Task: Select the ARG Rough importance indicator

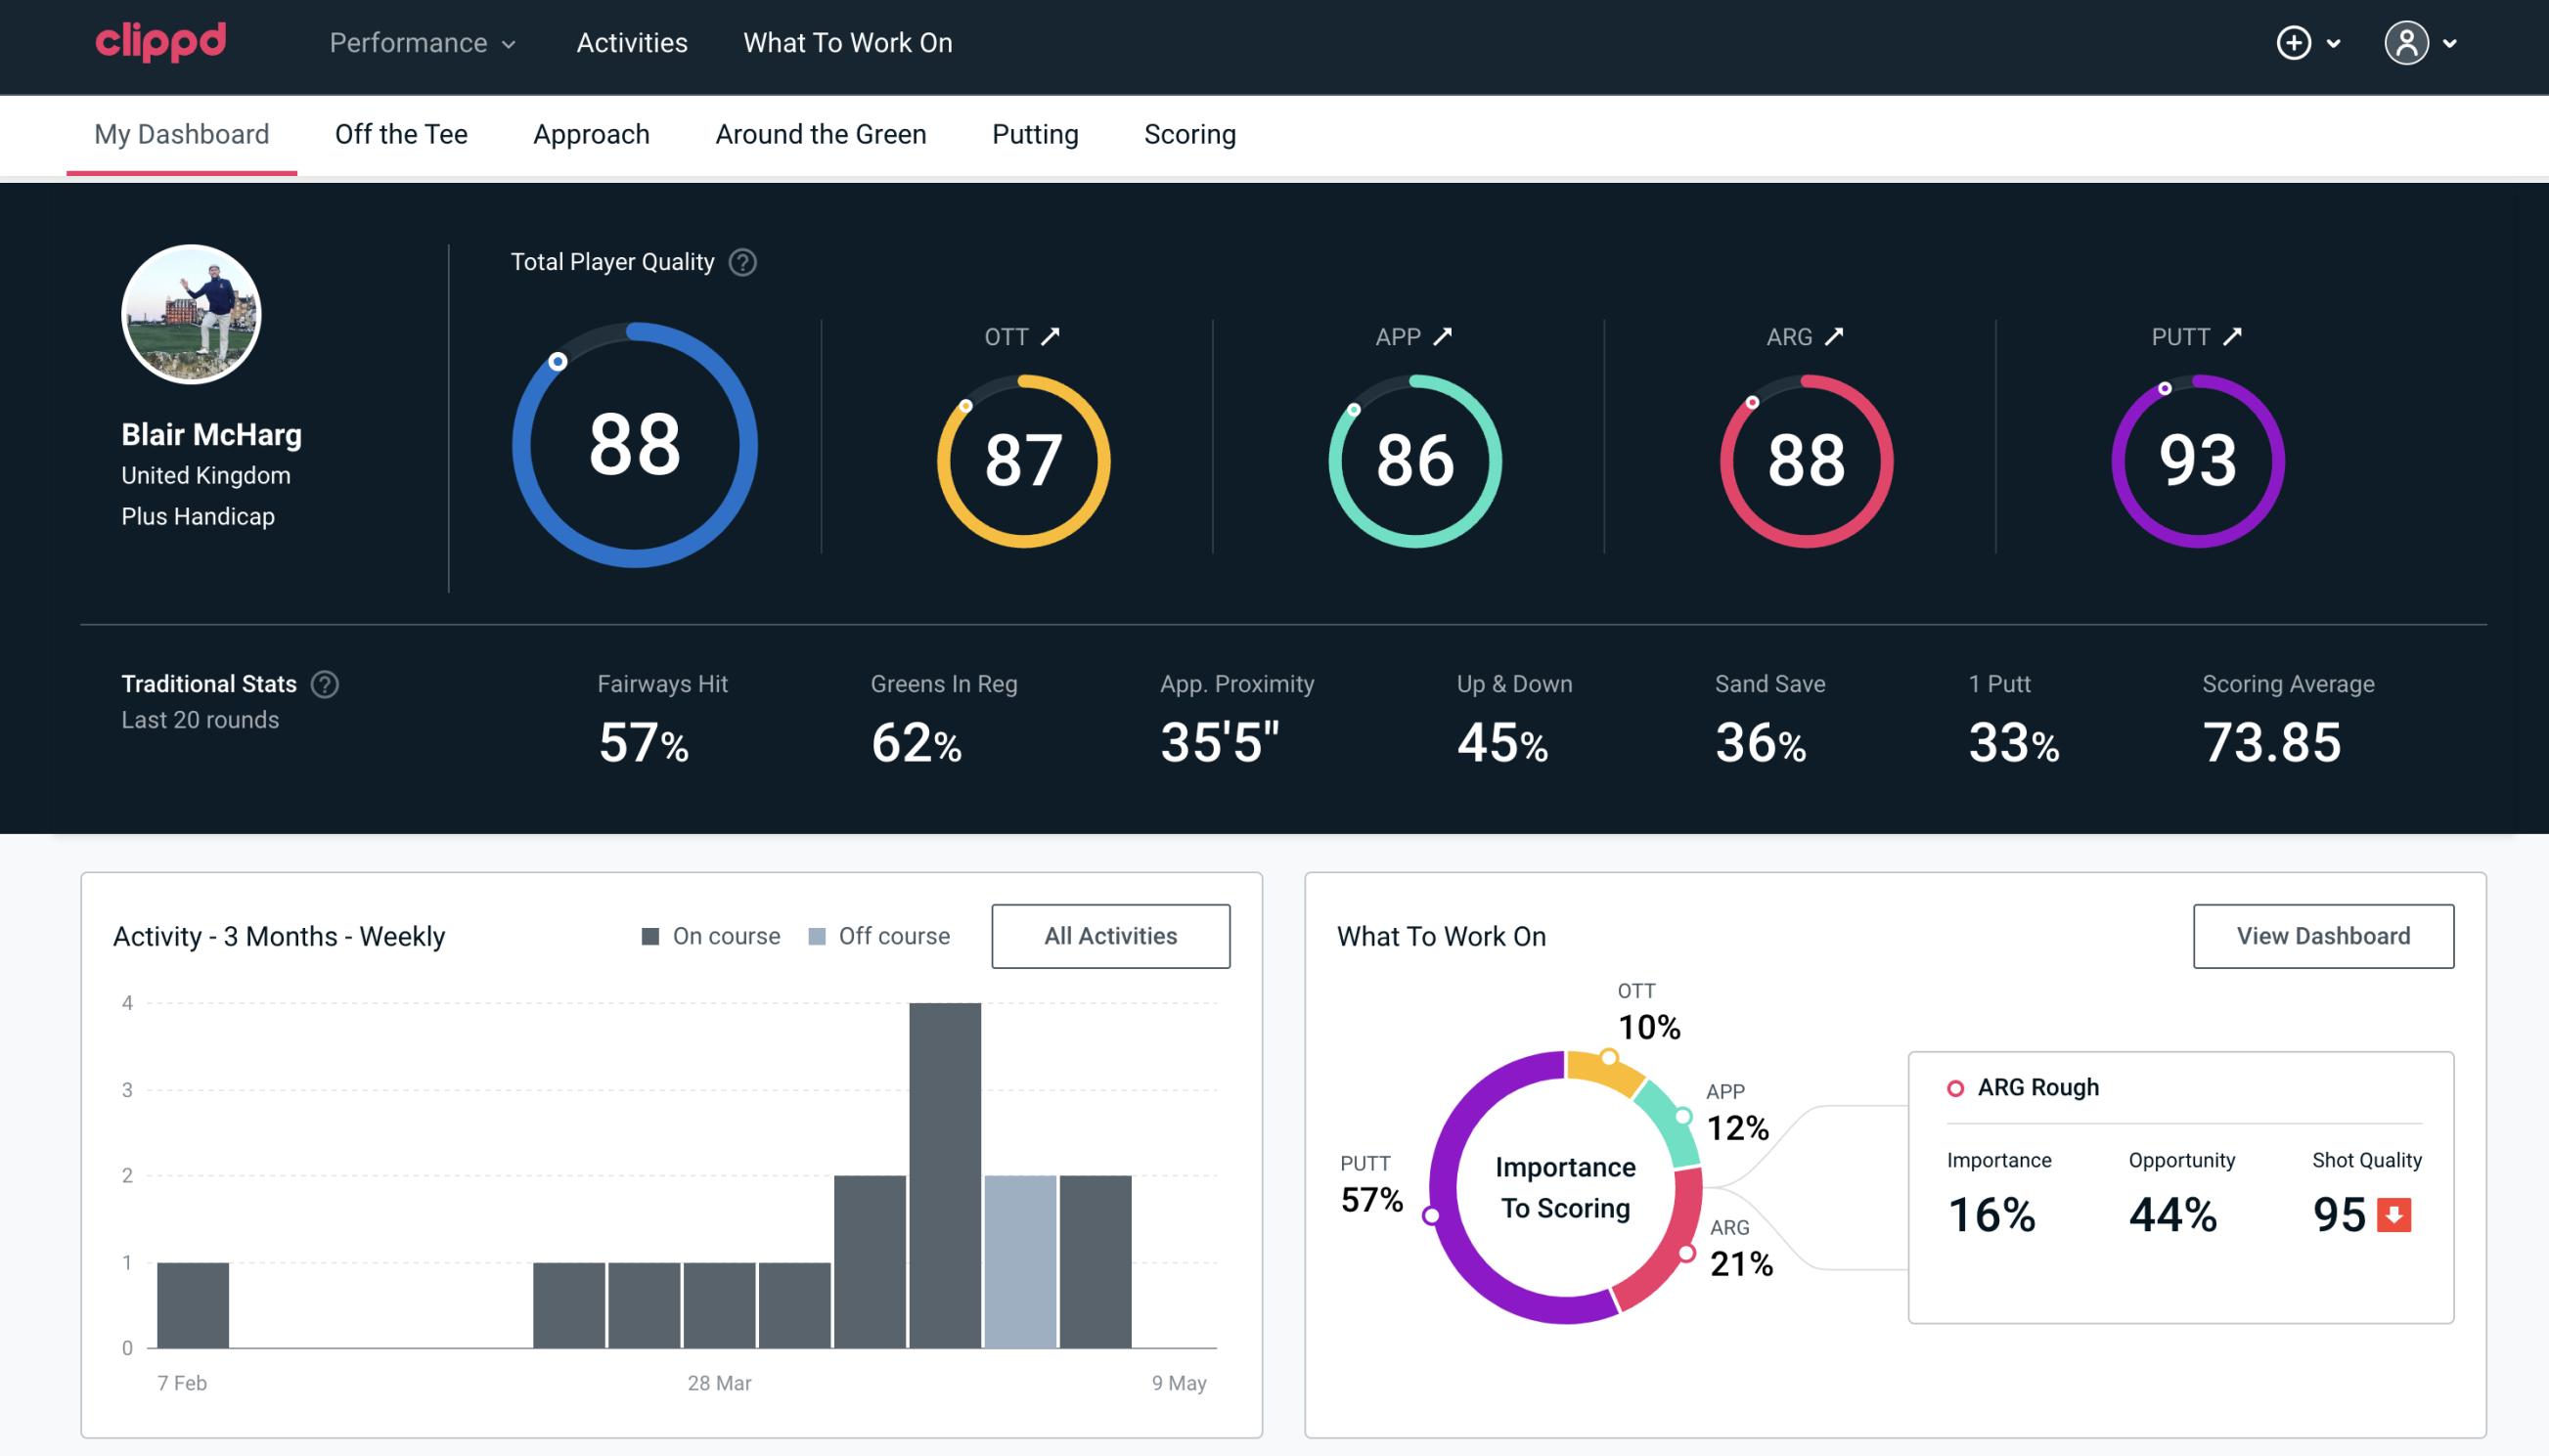Action: coord(1995,1211)
